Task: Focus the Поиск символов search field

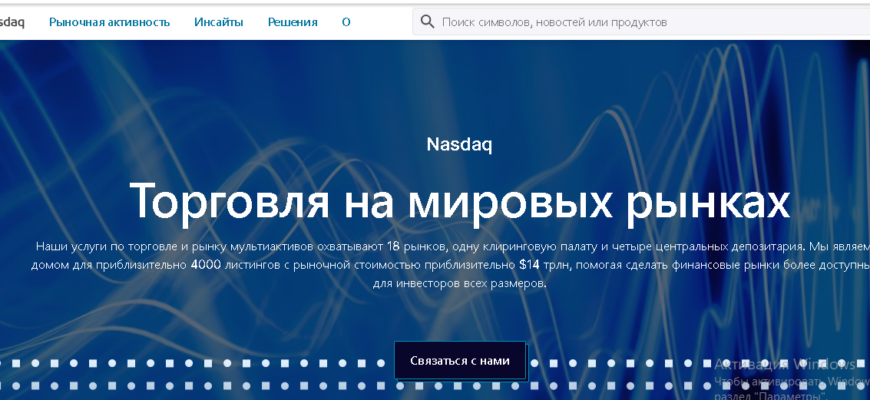Action: pos(641,22)
